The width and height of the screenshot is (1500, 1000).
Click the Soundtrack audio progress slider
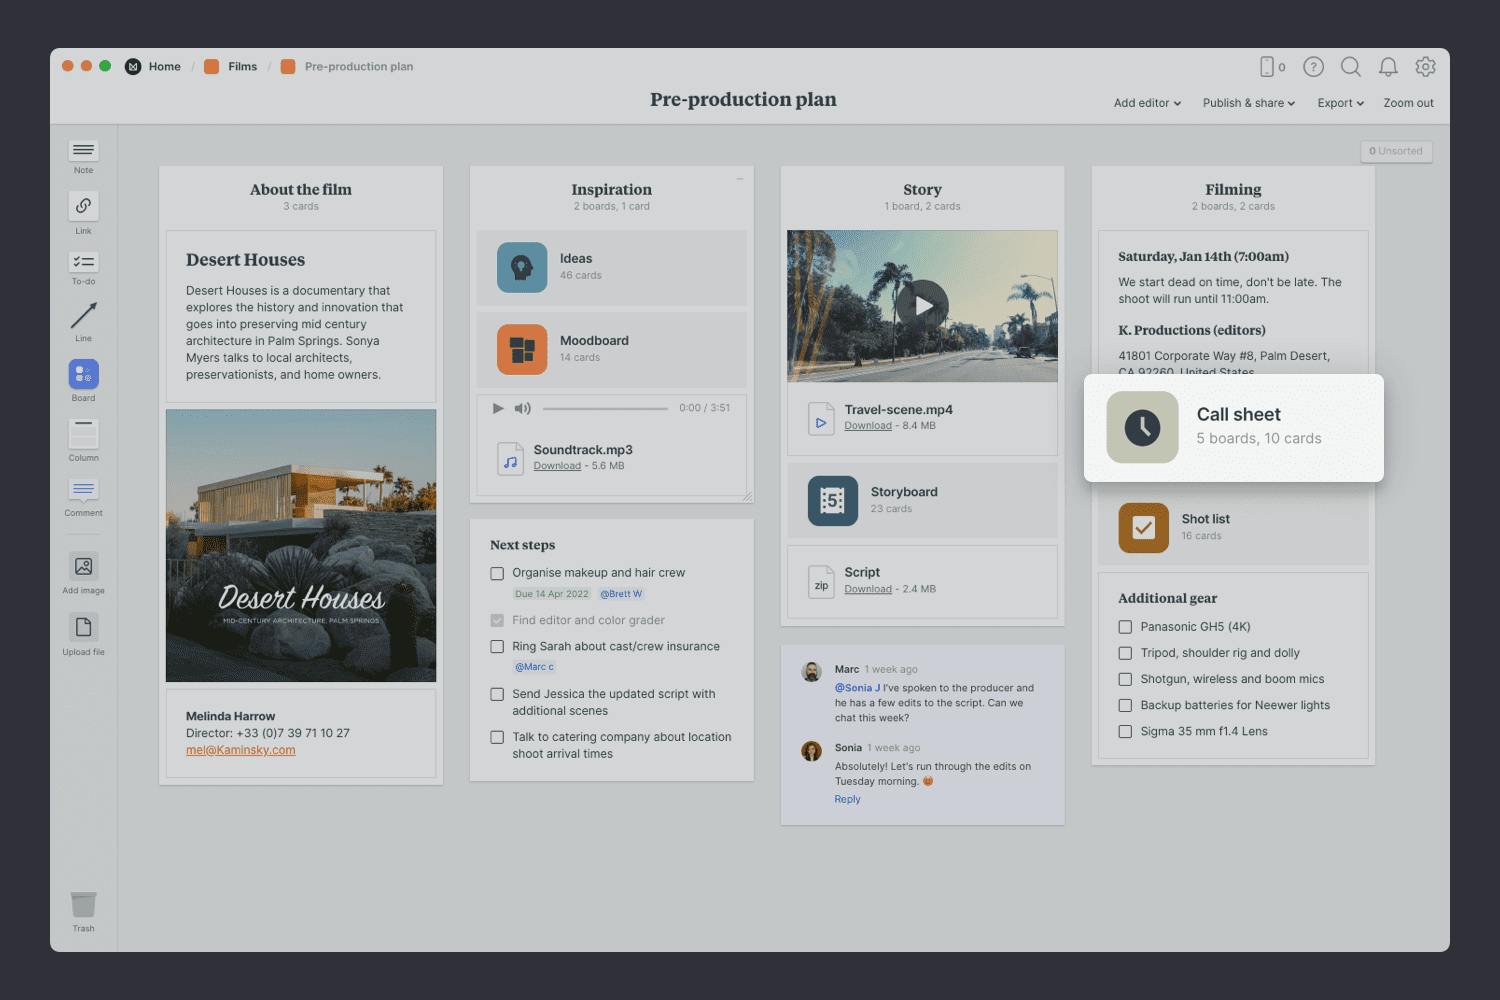pos(605,408)
